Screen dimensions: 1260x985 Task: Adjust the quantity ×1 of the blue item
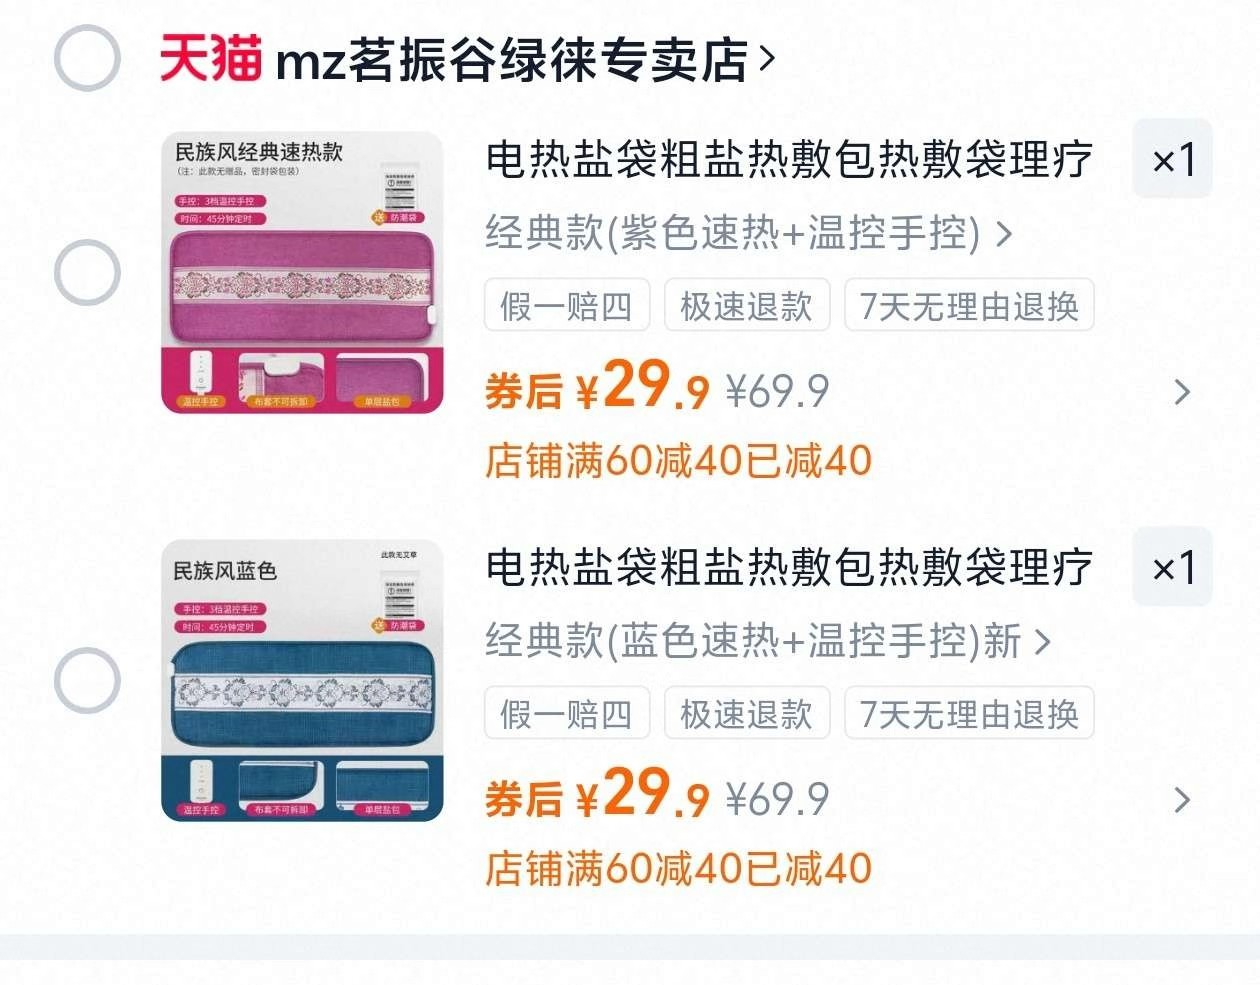[1172, 567]
